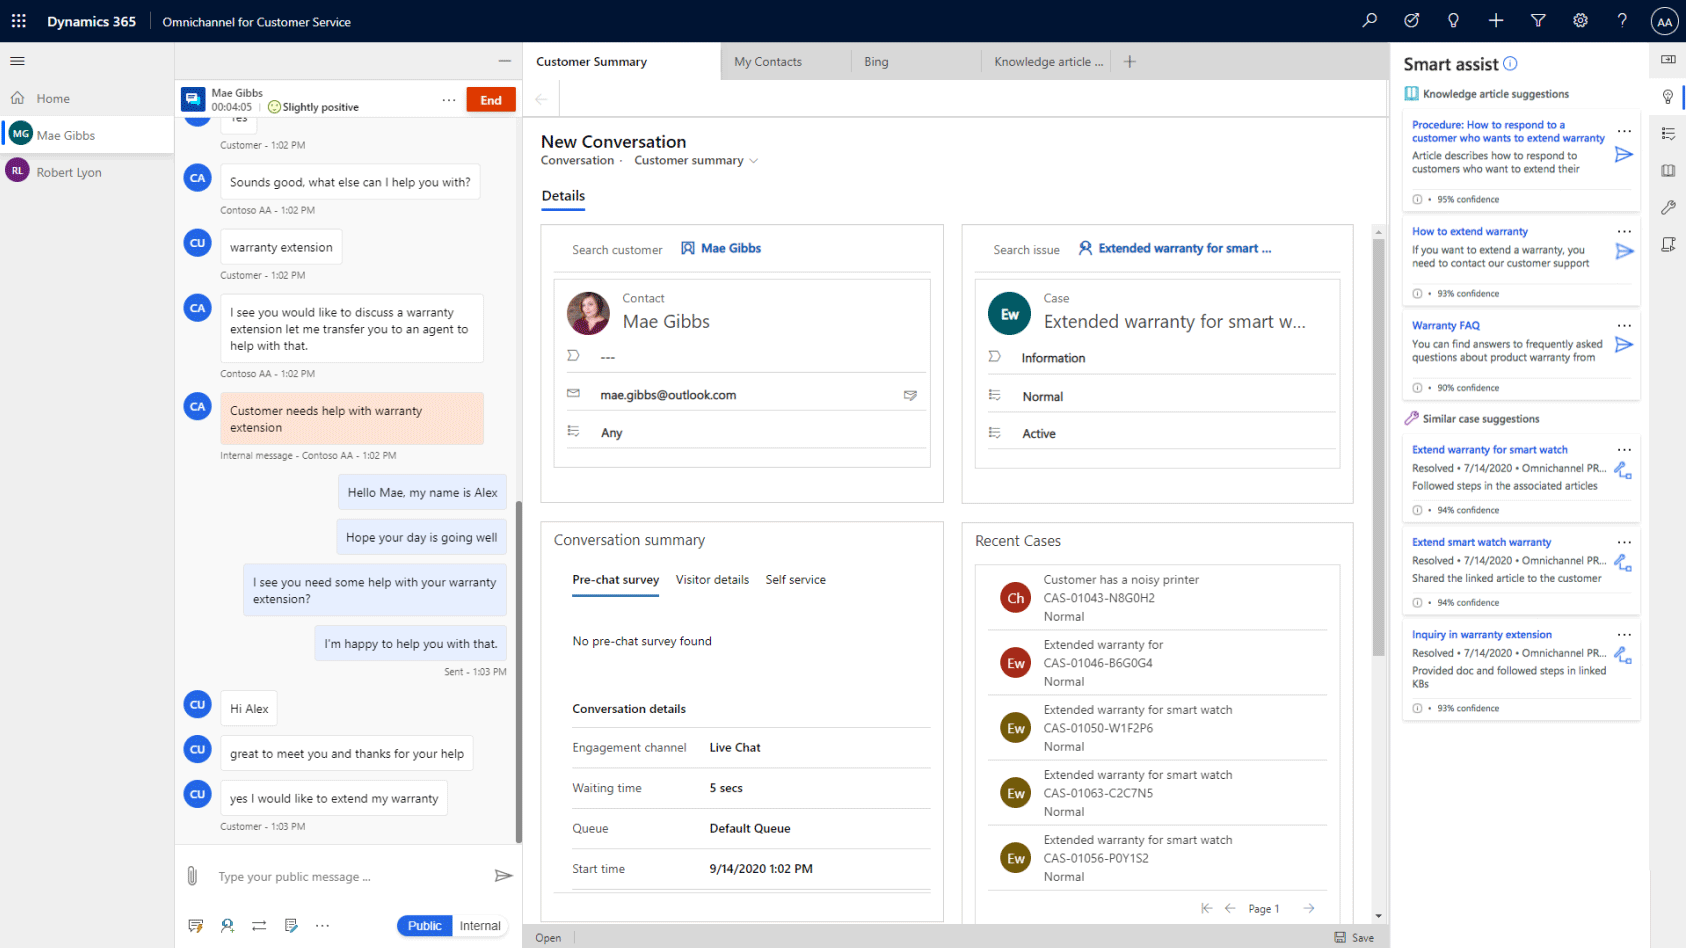Image resolution: width=1686 pixels, height=948 pixels.
Task: Switch message mode to Internal
Action: point(480,926)
